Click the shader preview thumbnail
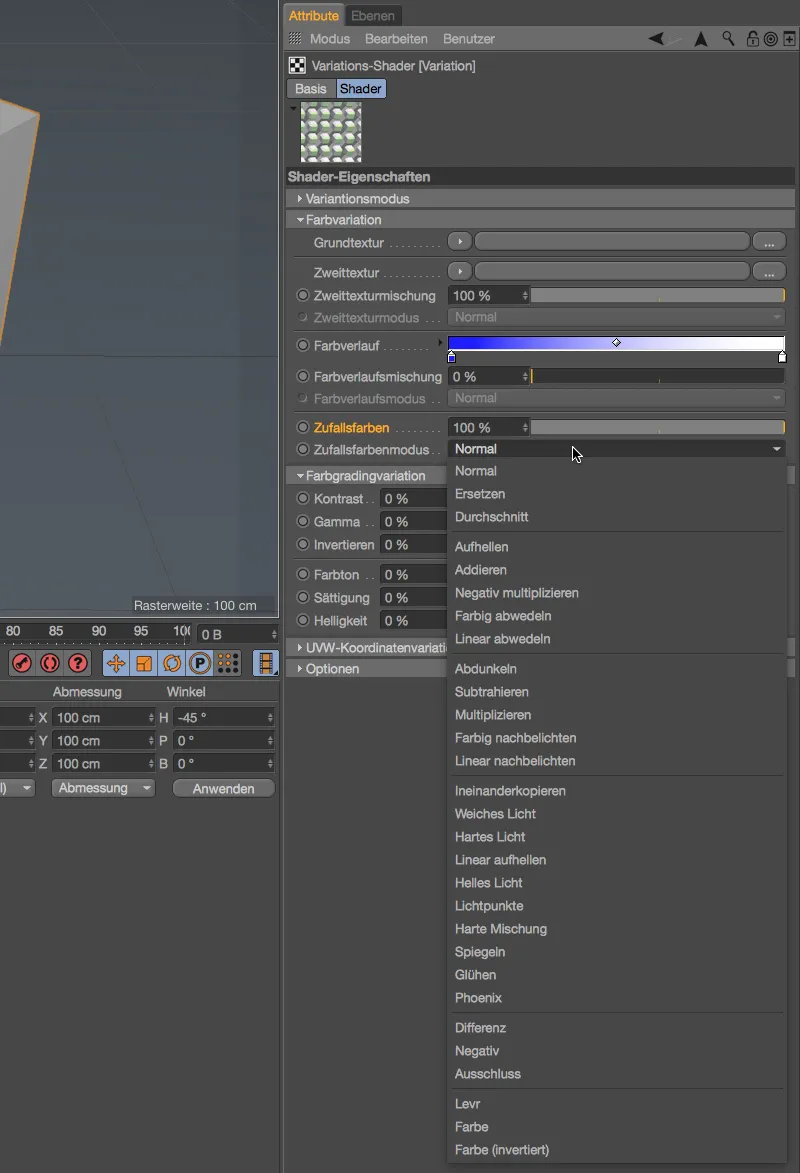This screenshot has height=1173, width=800. pyautogui.click(x=331, y=132)
